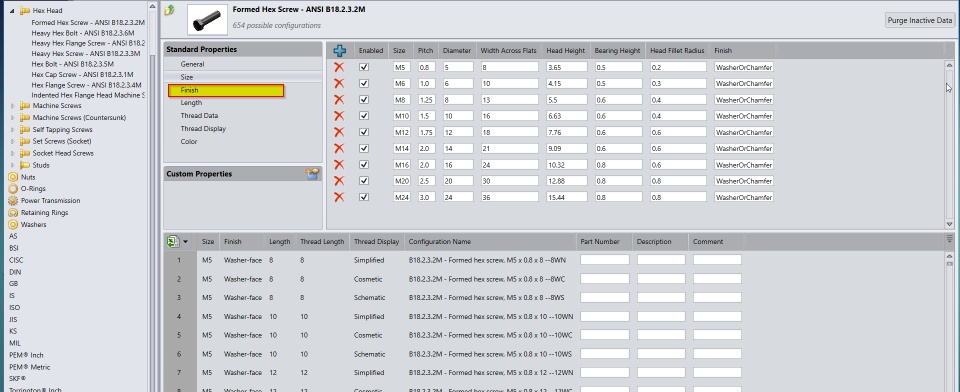Uncheck Enabled for the M20 size
Viewport: 960px width, 392px height.
tap(364, 181)
